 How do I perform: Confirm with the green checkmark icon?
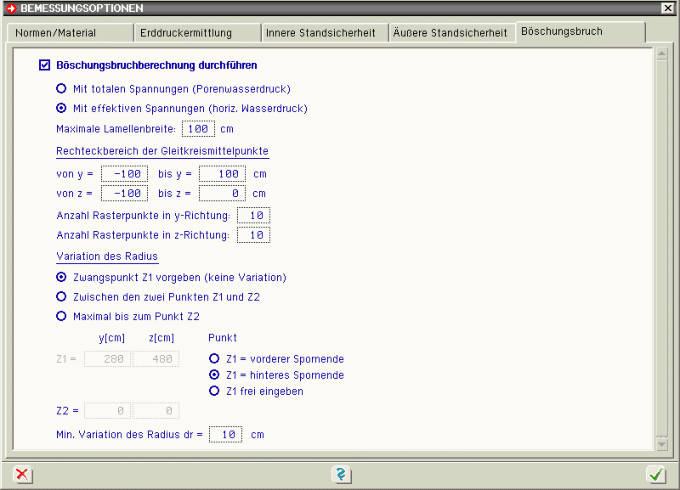pyautogui.click(x=656, y=474)
